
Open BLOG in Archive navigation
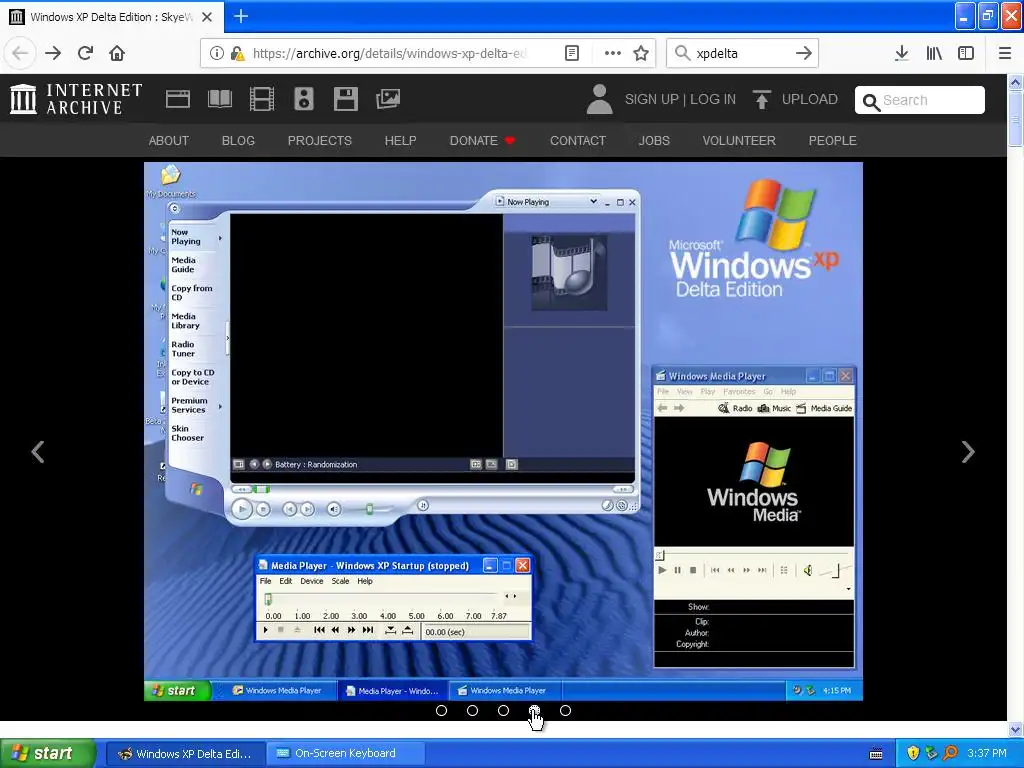tap(238, 140)
